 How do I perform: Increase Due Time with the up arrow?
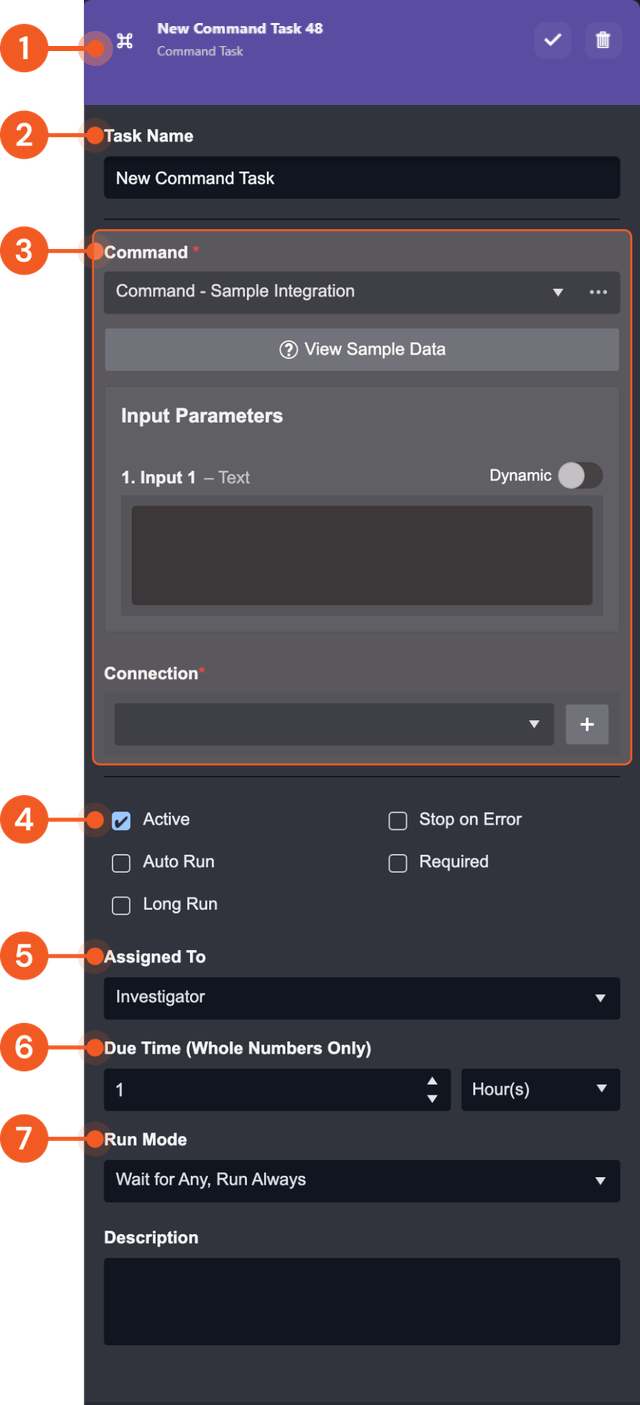click(432, 1082)
